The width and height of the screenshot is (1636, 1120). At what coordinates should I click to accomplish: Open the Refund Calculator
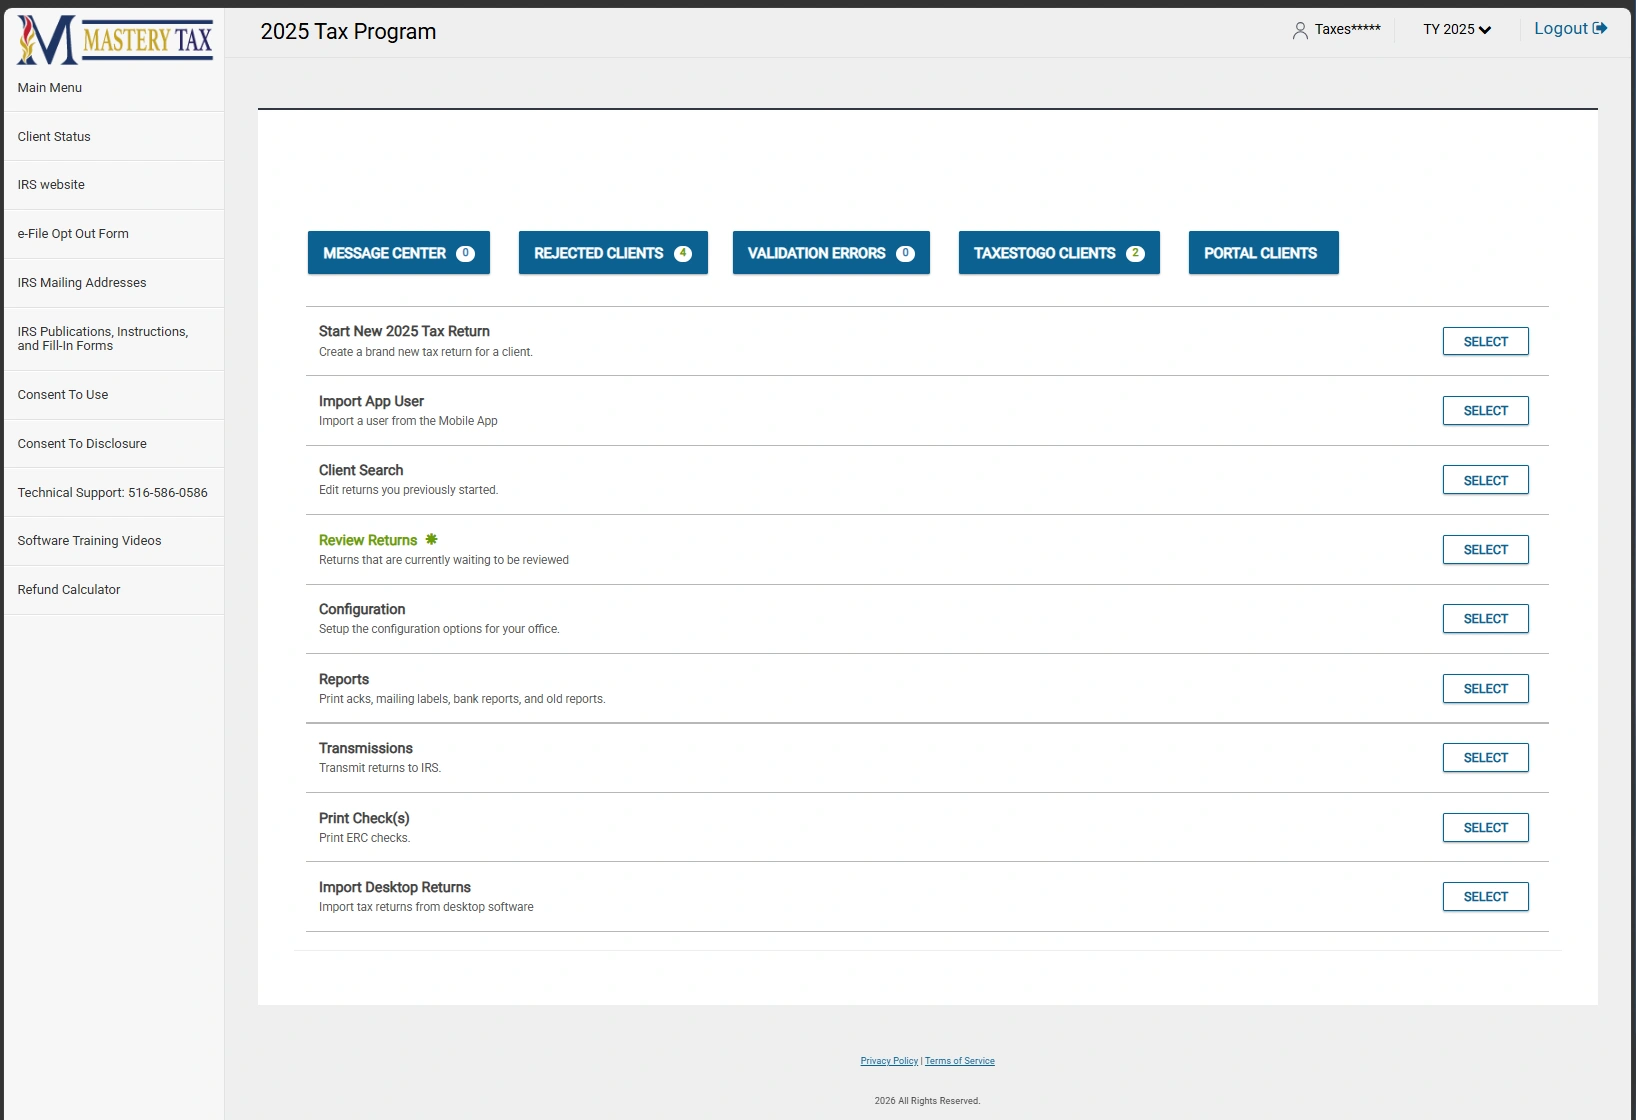pos(114,590)
